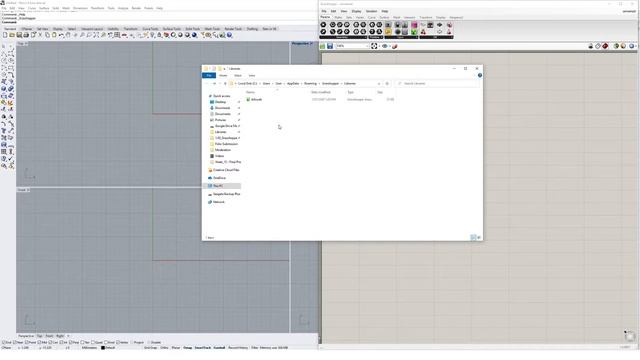This screenshot has width=640, height=360.
Task: Toggle Grid Snap in Rhino status bar
Action: pyautogui.click(x=150, y=348)
